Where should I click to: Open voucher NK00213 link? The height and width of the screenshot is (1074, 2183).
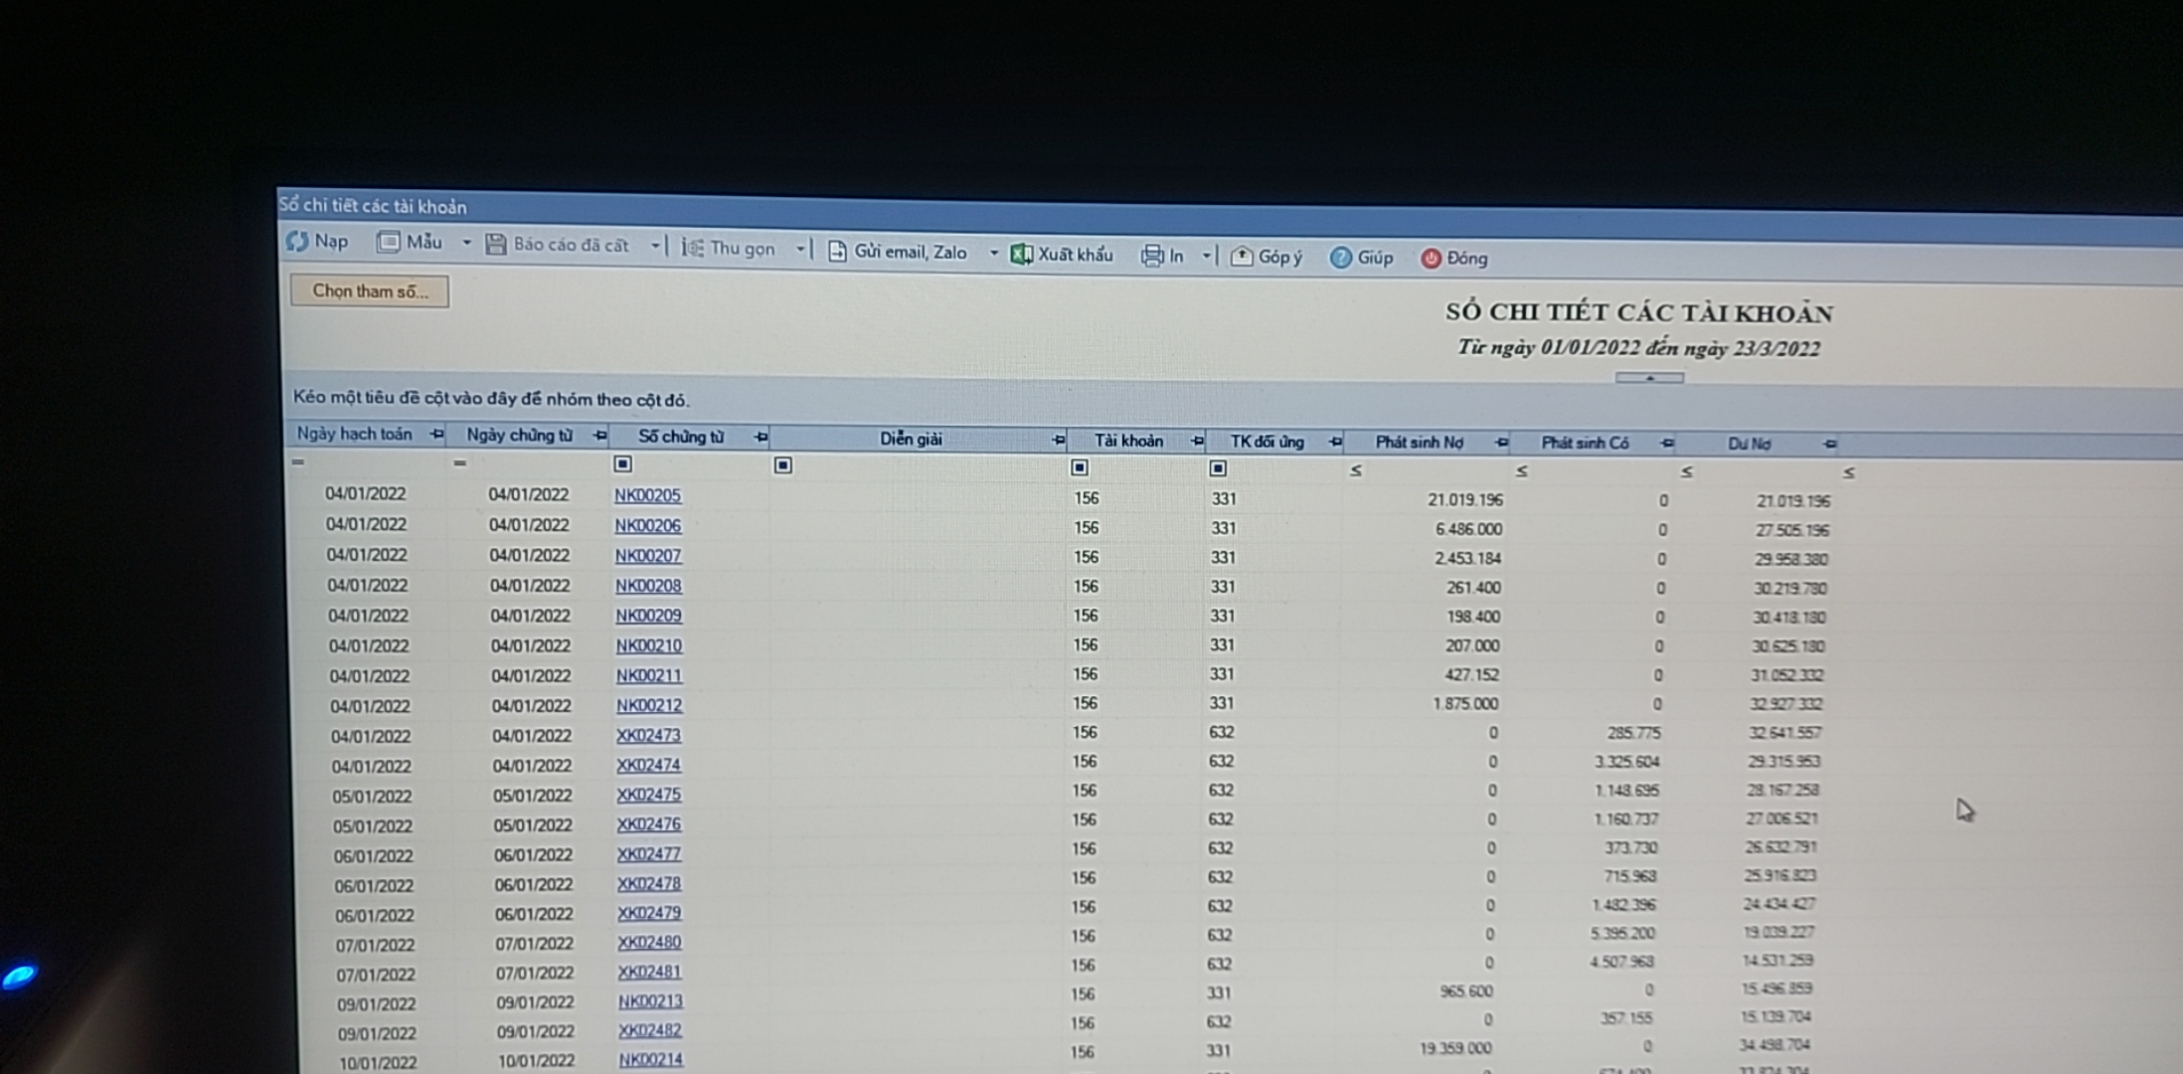click(x=650, y=1001)
